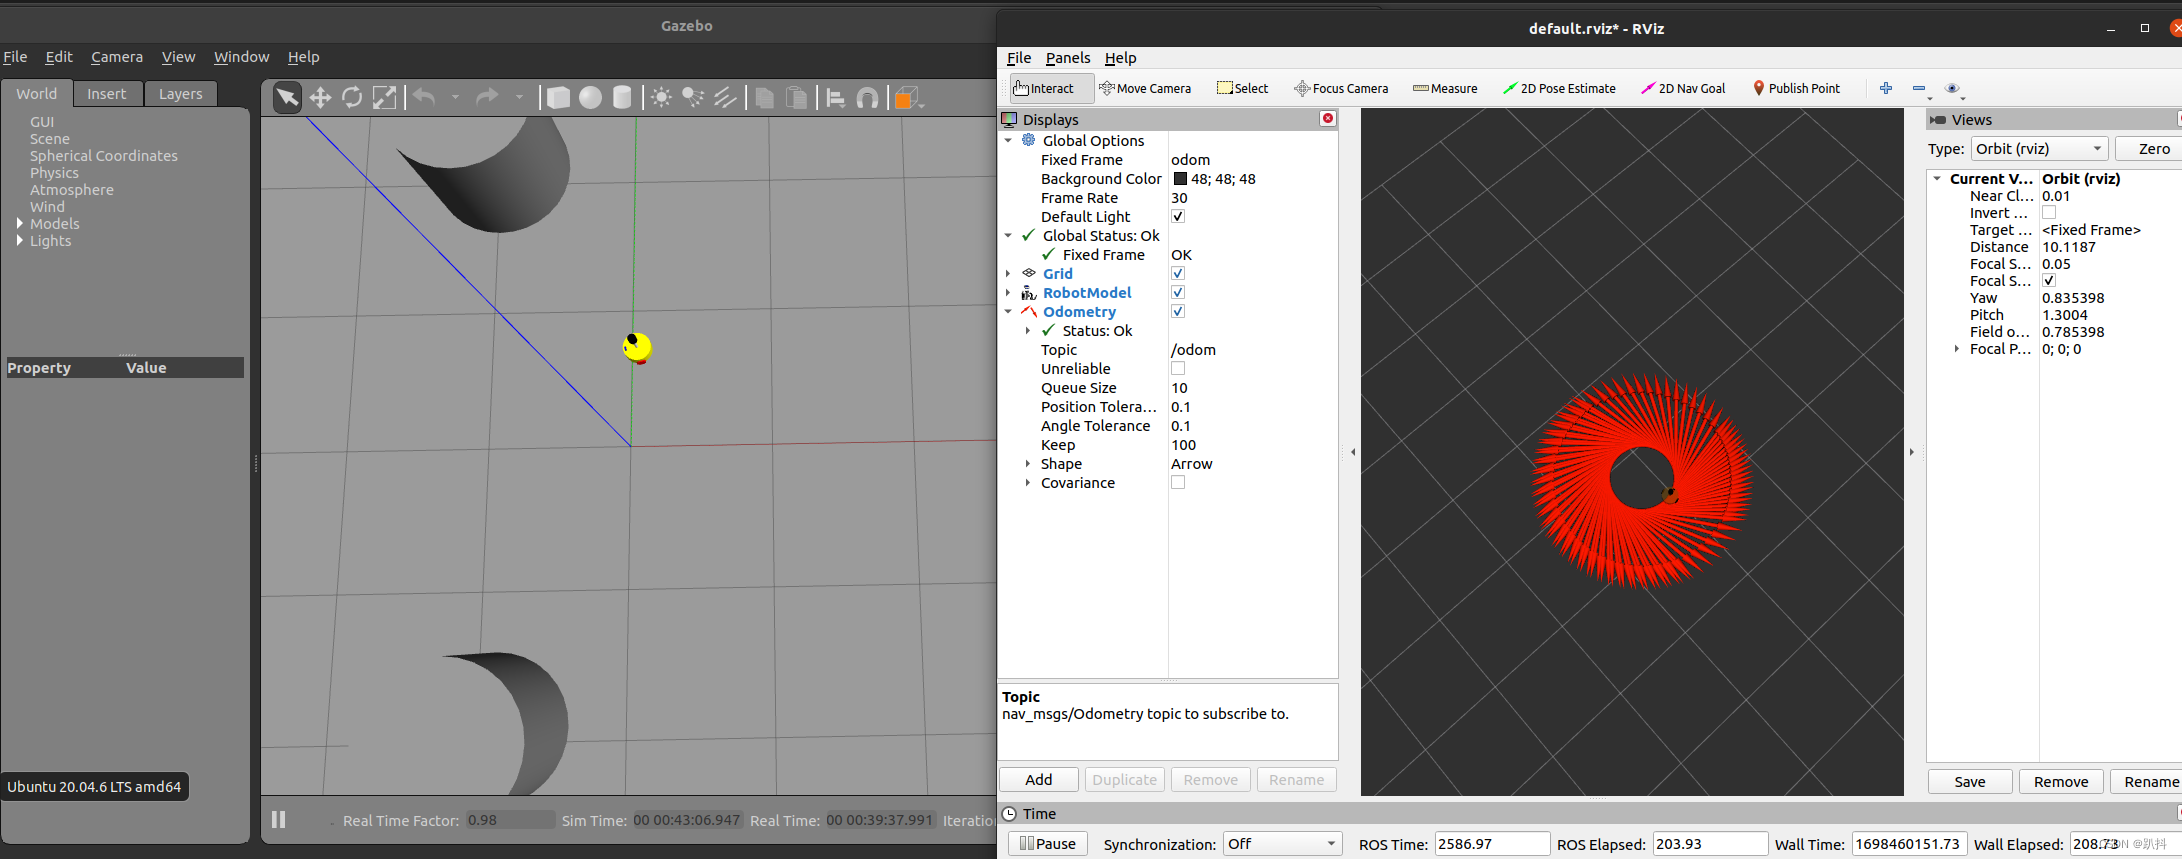Toggle the Default Light checkbox
The height and width of the screenshot is (859, 2182).
pyautogui.click(x=1178, y=216)
